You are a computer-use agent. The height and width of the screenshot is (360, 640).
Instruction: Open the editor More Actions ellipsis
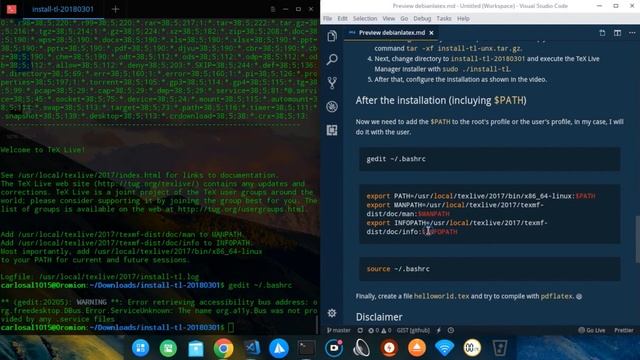tap(632, 33)
